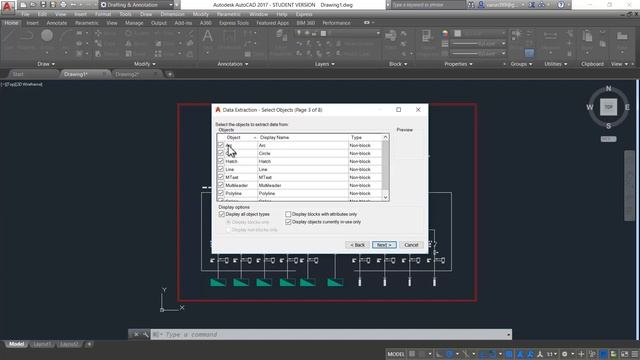640x360 pixels.
Task: Switch to Drawing2 file tab
Action: (x=127, y=74)
